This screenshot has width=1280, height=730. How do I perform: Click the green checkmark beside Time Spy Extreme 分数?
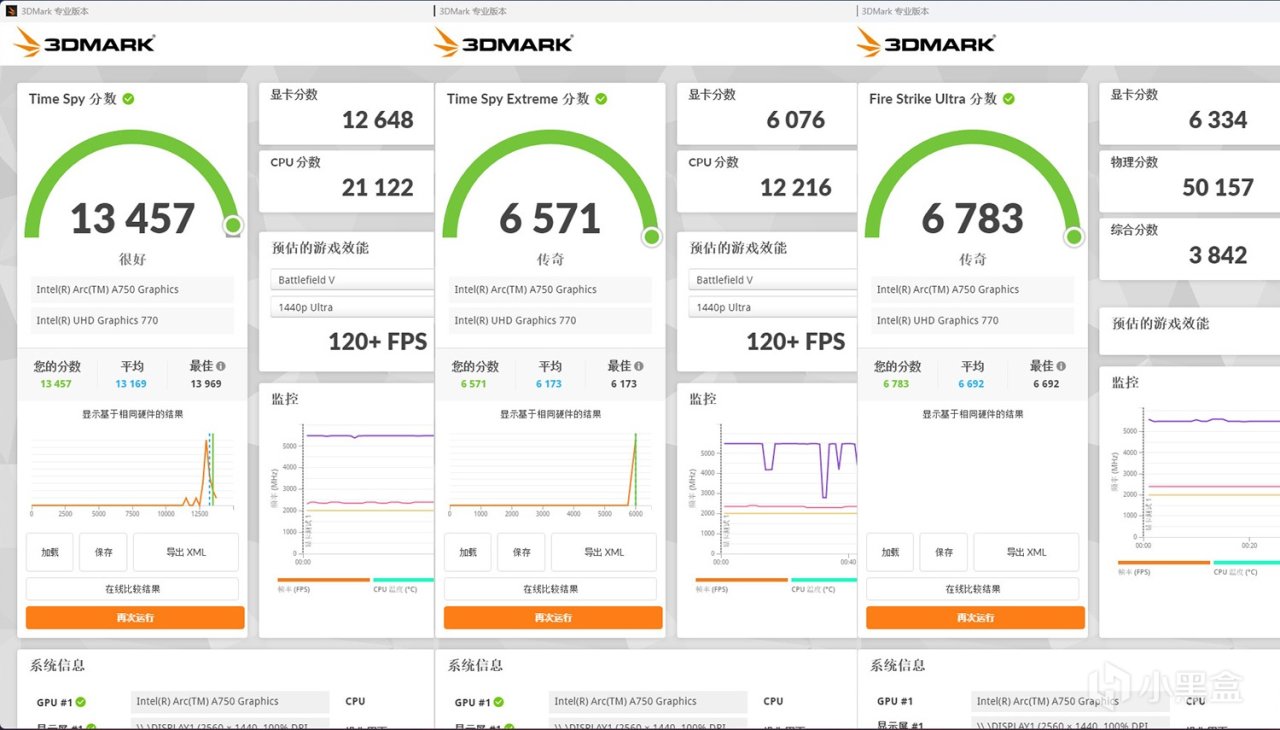602,99
